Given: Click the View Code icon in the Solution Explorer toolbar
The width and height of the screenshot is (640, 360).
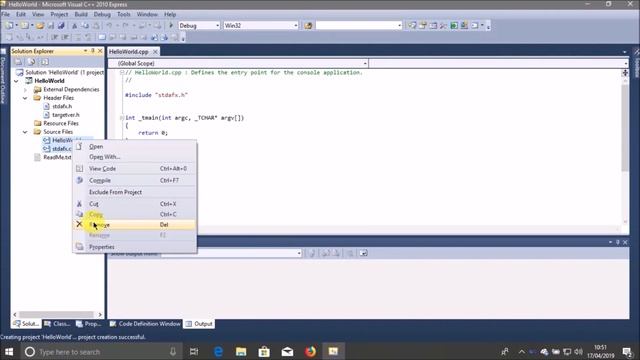Looking at the screenshot, I should click(45, 62).
